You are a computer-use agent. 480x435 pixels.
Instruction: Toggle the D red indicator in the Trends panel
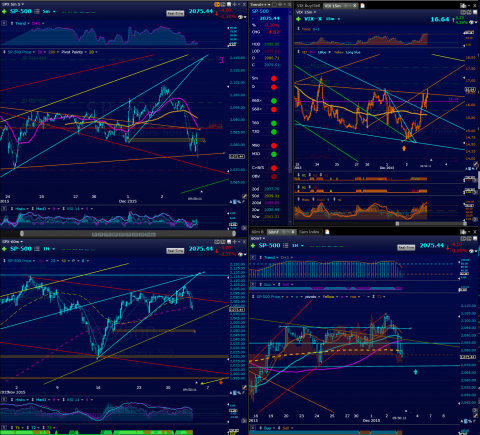pyautogui.click(x=274, y=87)
